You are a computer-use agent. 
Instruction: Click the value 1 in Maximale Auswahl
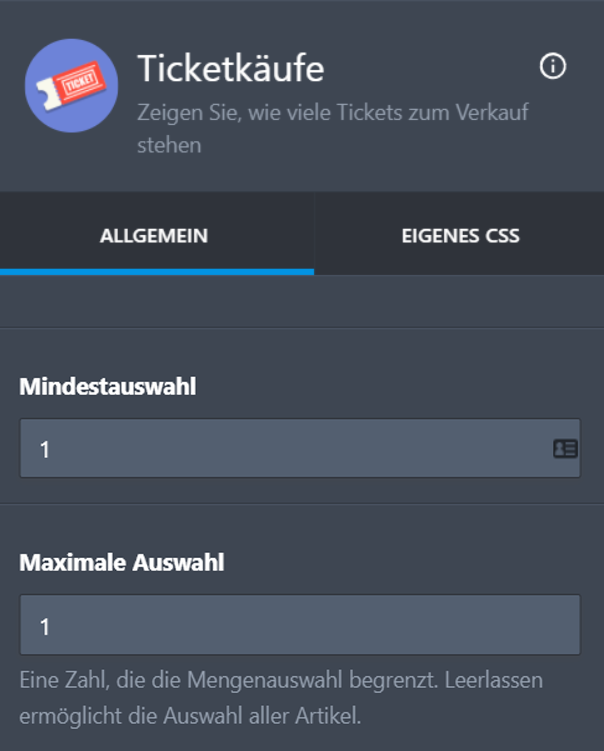[x=45, y=627]
